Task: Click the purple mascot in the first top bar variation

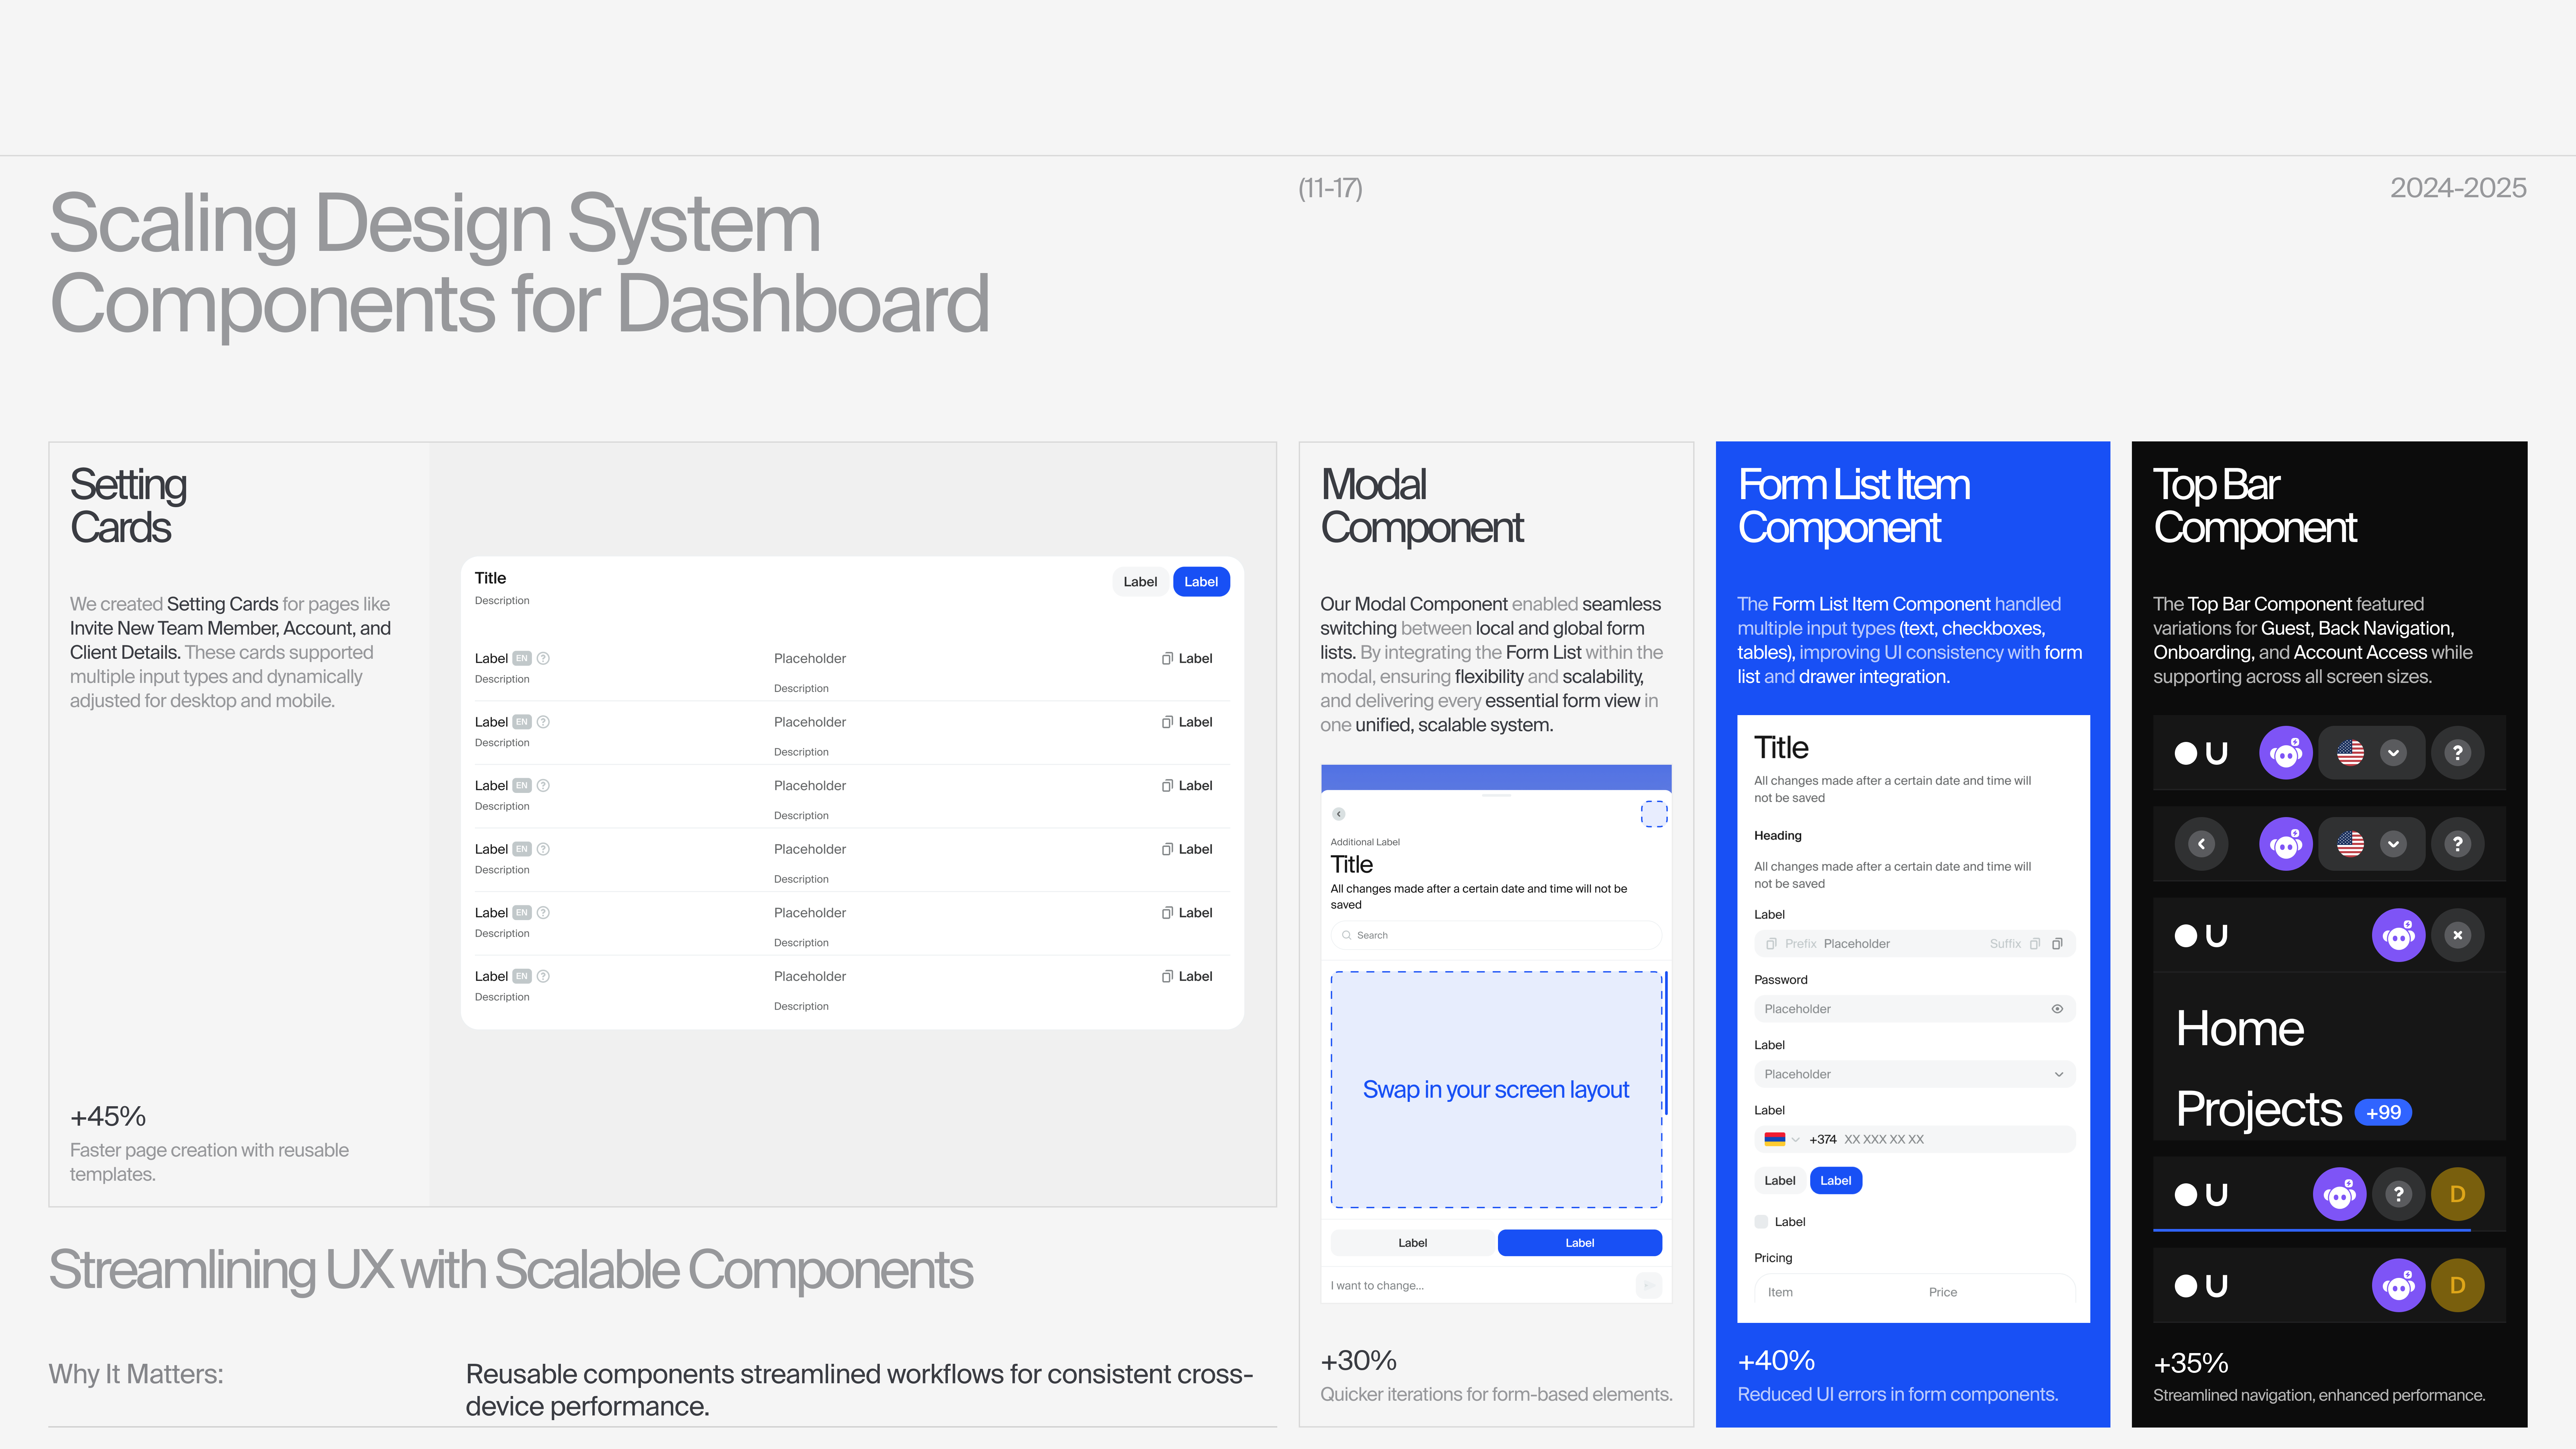Action: (x=2286, y=753)
